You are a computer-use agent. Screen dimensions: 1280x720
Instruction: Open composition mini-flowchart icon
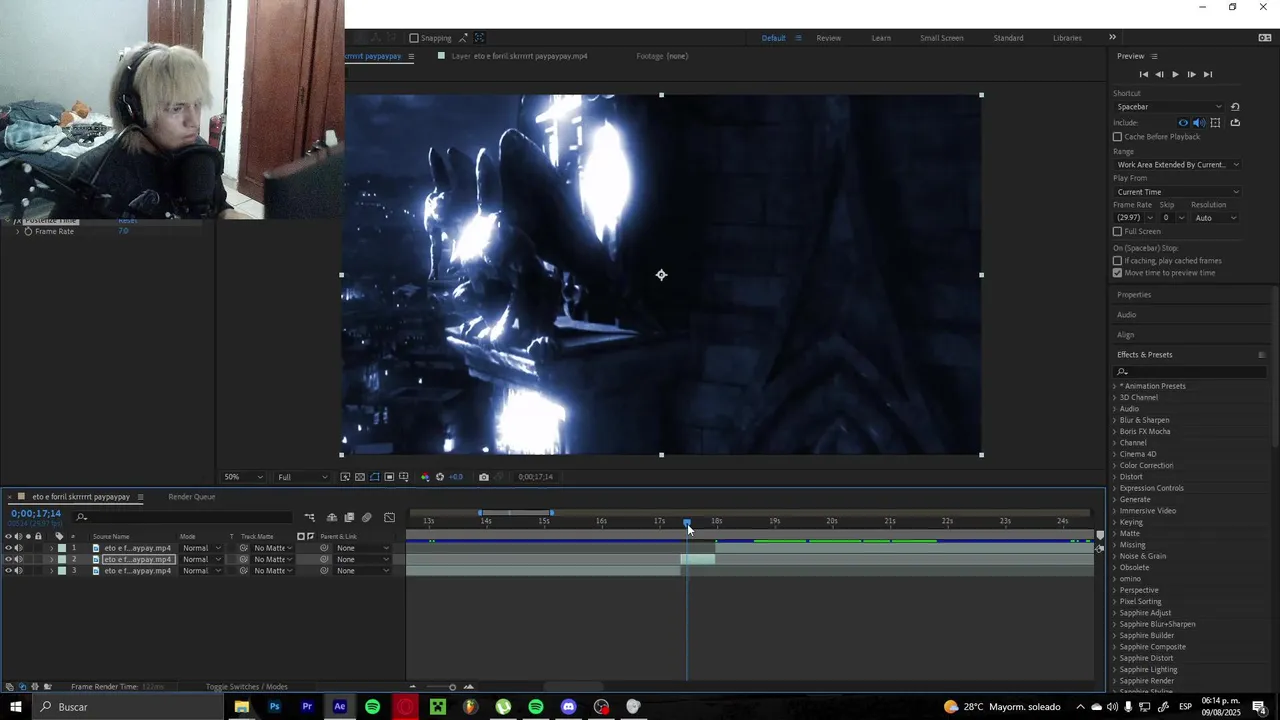[x=310, y=518]
